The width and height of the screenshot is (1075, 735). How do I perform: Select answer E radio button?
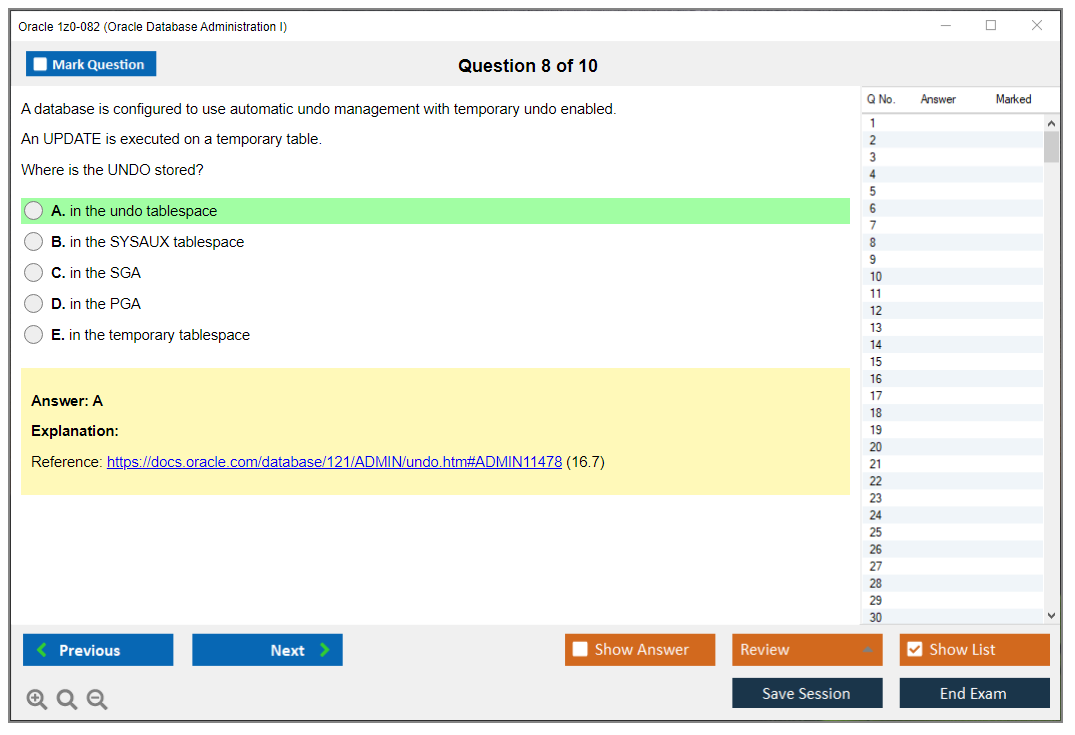point(33,334)
